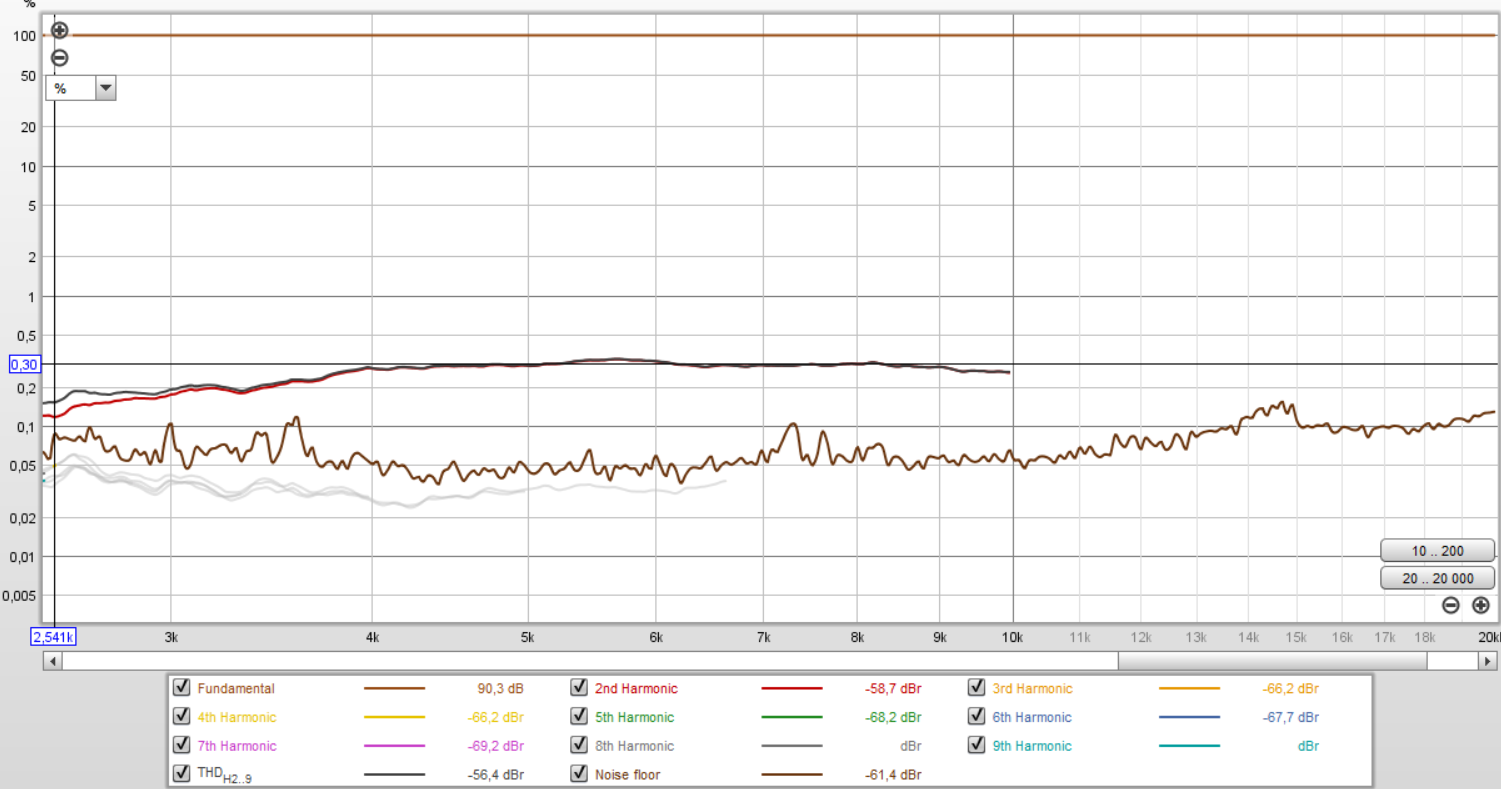
Task: Toggle the 5th Harmonic checkbox
Action: click(x=578, y=717)
